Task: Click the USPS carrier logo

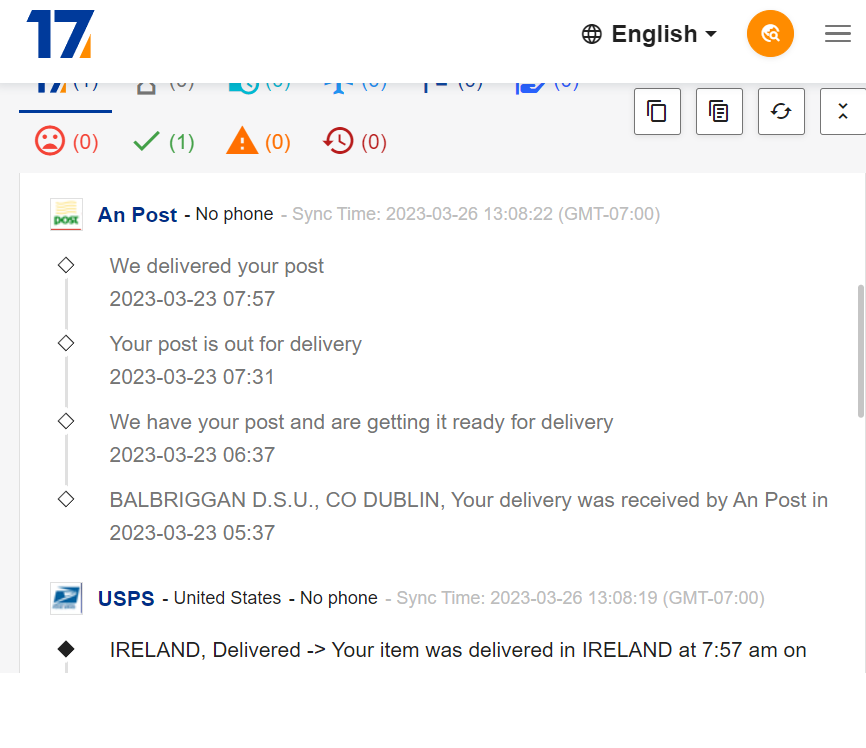Action: [x=66, y=598]
